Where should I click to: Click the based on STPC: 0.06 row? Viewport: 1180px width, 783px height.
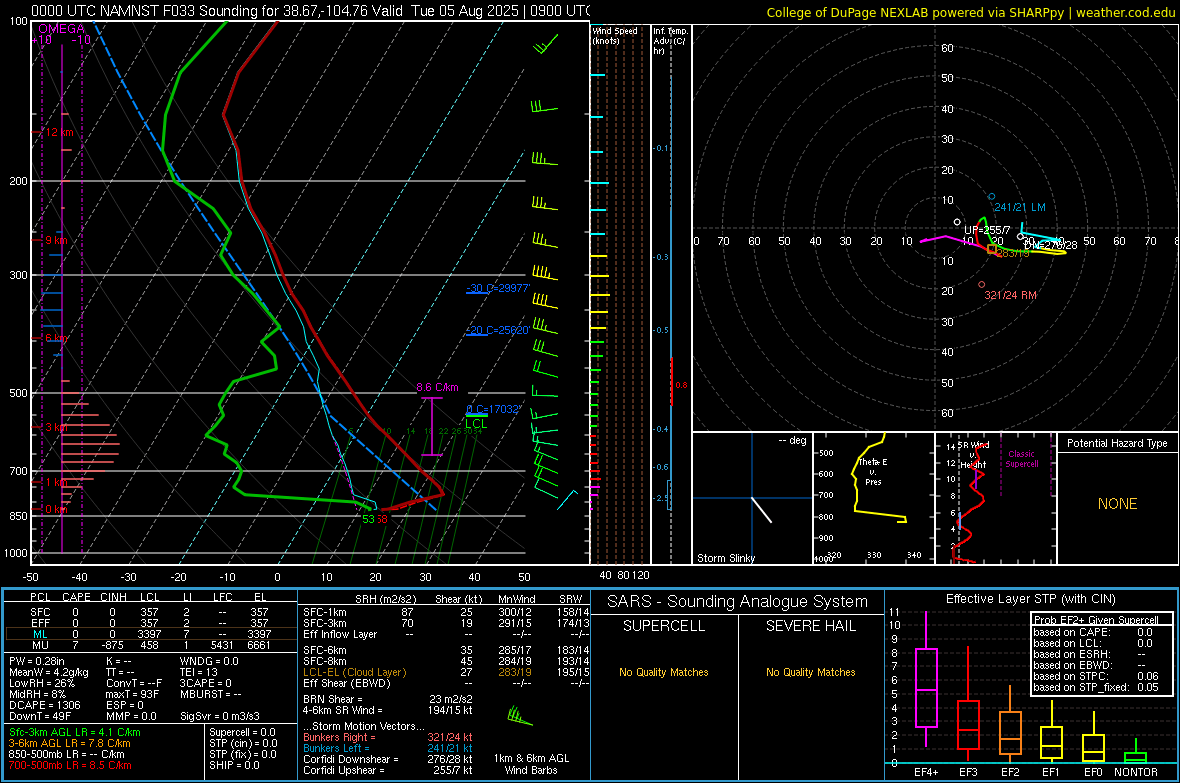click(1096, 676)
